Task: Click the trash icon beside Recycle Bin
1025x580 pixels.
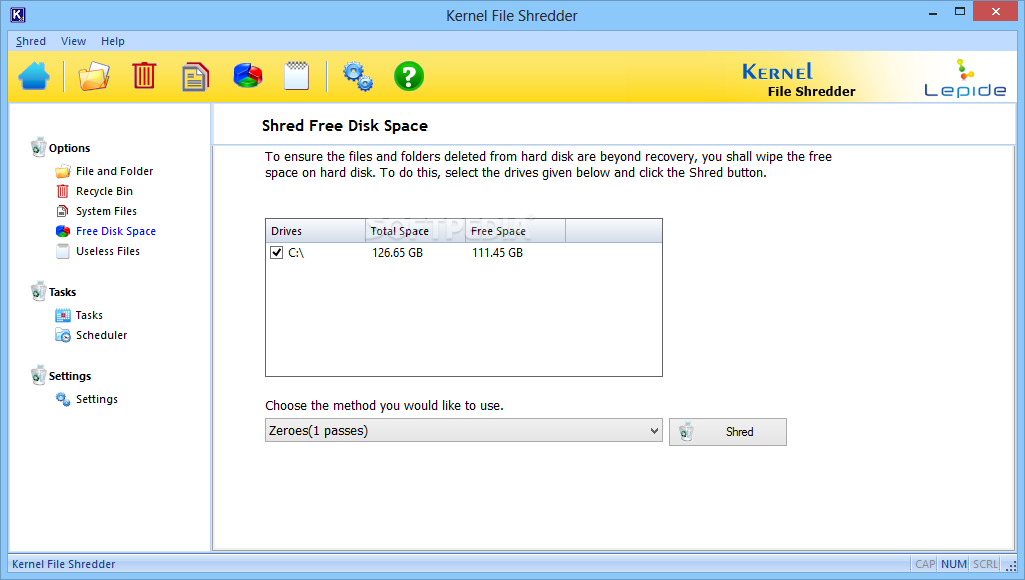Action: tap(63, 192)
